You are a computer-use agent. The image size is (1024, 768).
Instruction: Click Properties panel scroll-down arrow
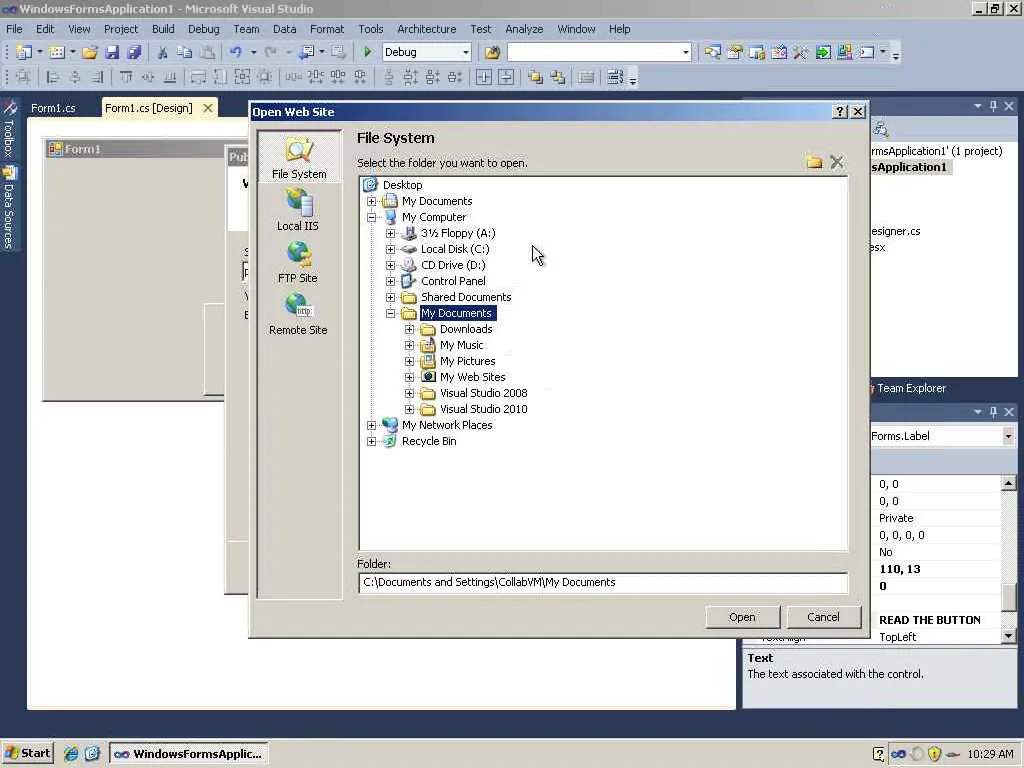[x=1008, y=635]
